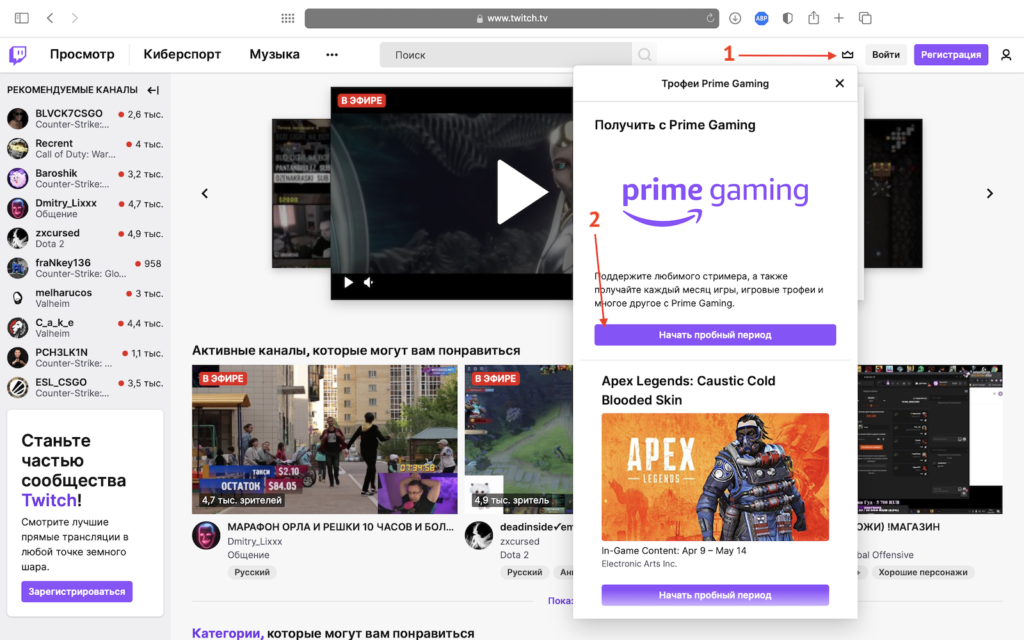Open the three-dots more menu
The image size is (1024, 640).
(x=332, y=55)
